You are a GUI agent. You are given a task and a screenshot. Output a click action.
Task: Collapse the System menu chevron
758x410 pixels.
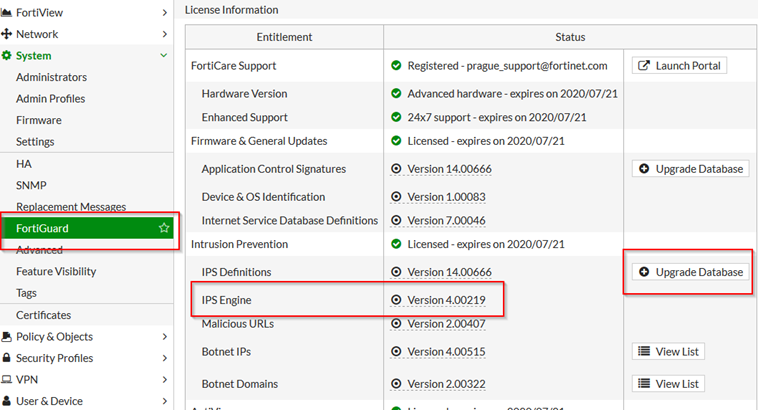(x=164, y=56)
